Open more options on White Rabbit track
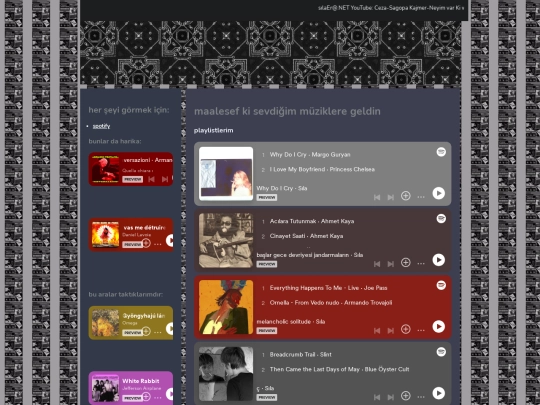 [157, 398]
